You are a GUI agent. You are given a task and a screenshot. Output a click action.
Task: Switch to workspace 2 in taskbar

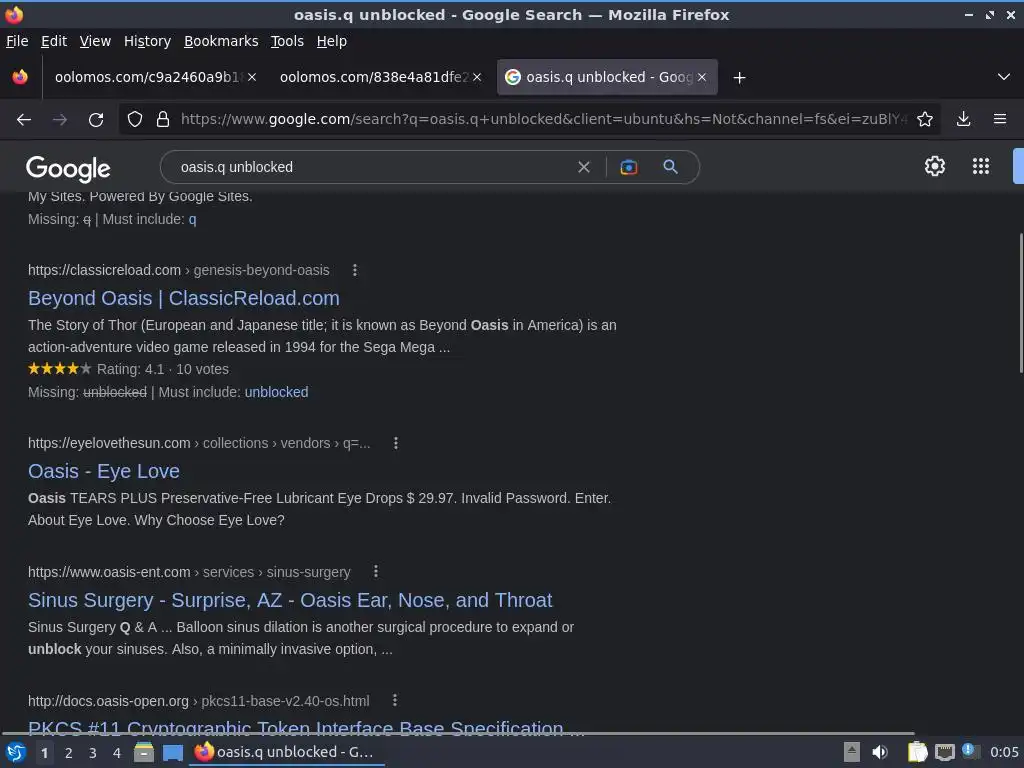pyautogui.click(x=69, y=753)
